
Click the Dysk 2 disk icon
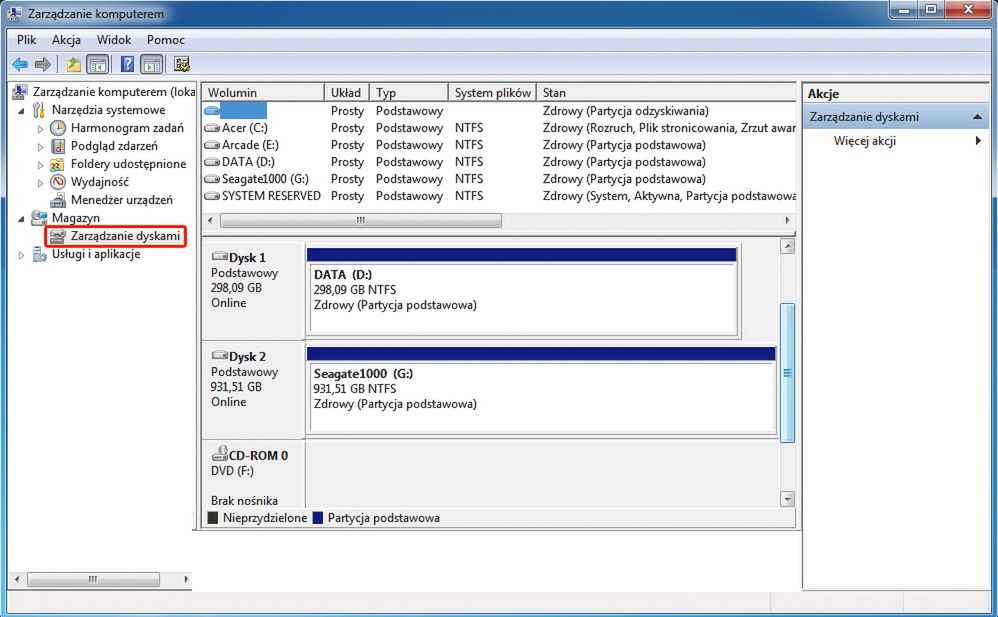220,355
